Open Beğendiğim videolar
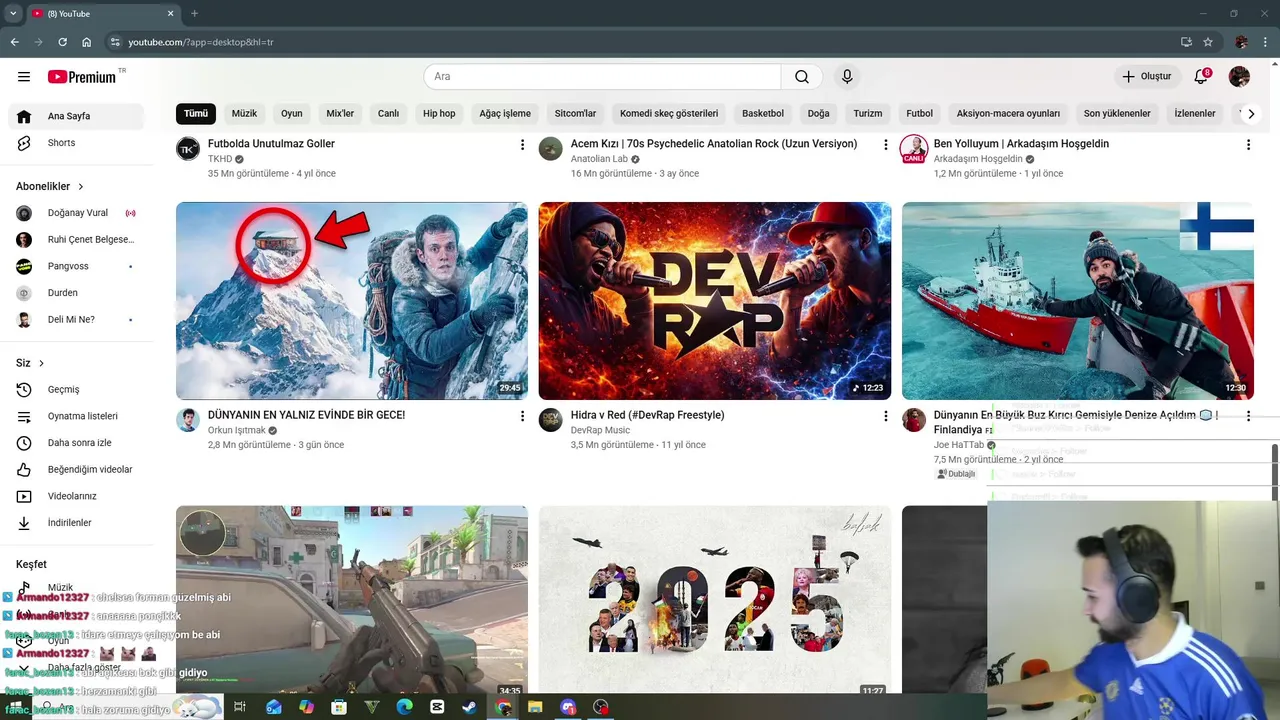1280x720 pixels. pos(76,469)
